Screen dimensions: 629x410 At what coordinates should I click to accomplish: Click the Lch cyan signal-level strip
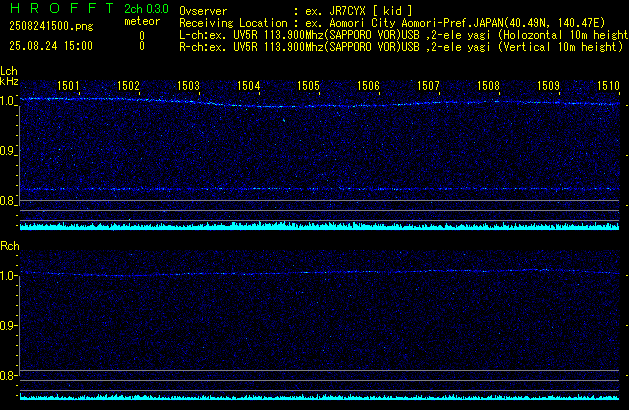(319, 226)
